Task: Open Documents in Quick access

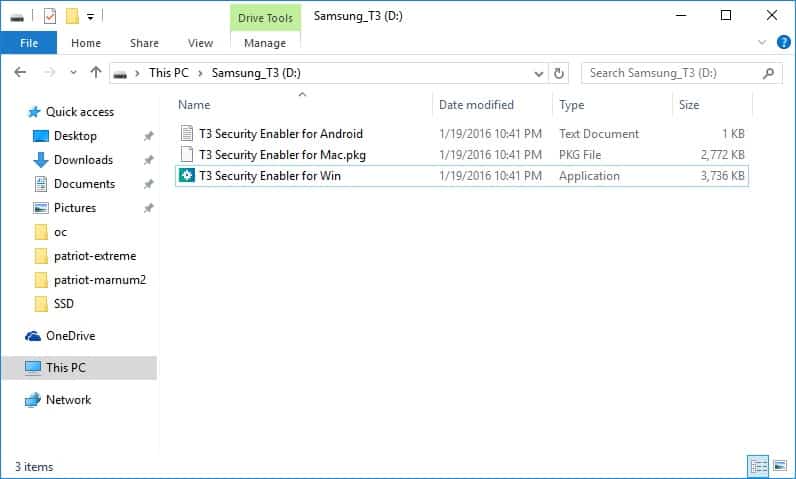Action: click(84, 184)
